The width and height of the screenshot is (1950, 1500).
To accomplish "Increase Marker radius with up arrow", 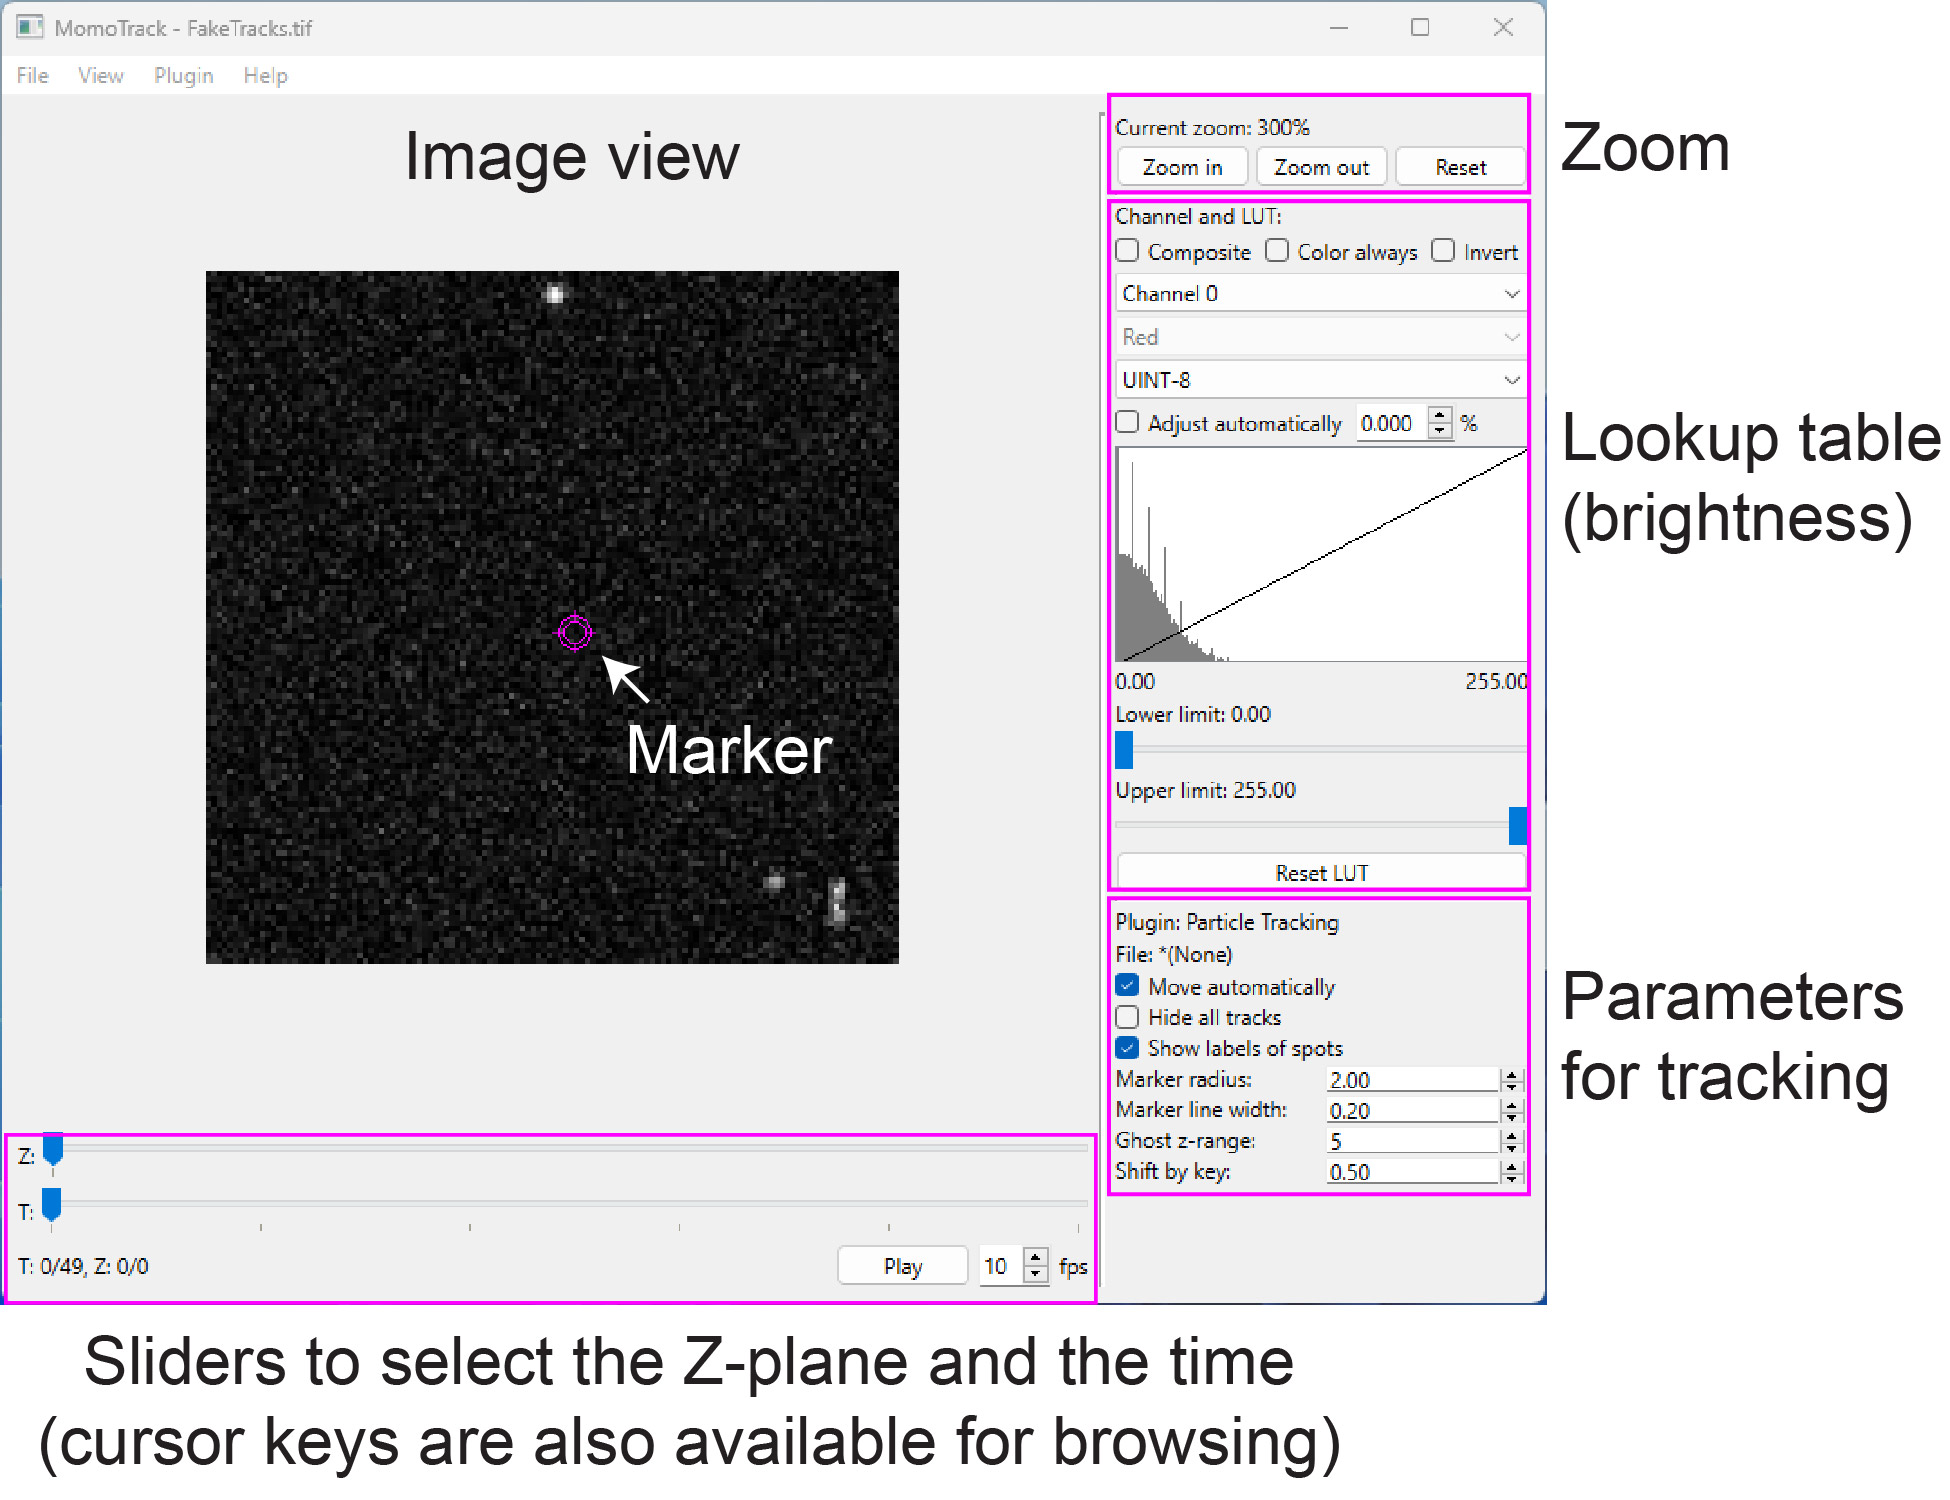I will pyautogui.click(x=1511, y=1075).
